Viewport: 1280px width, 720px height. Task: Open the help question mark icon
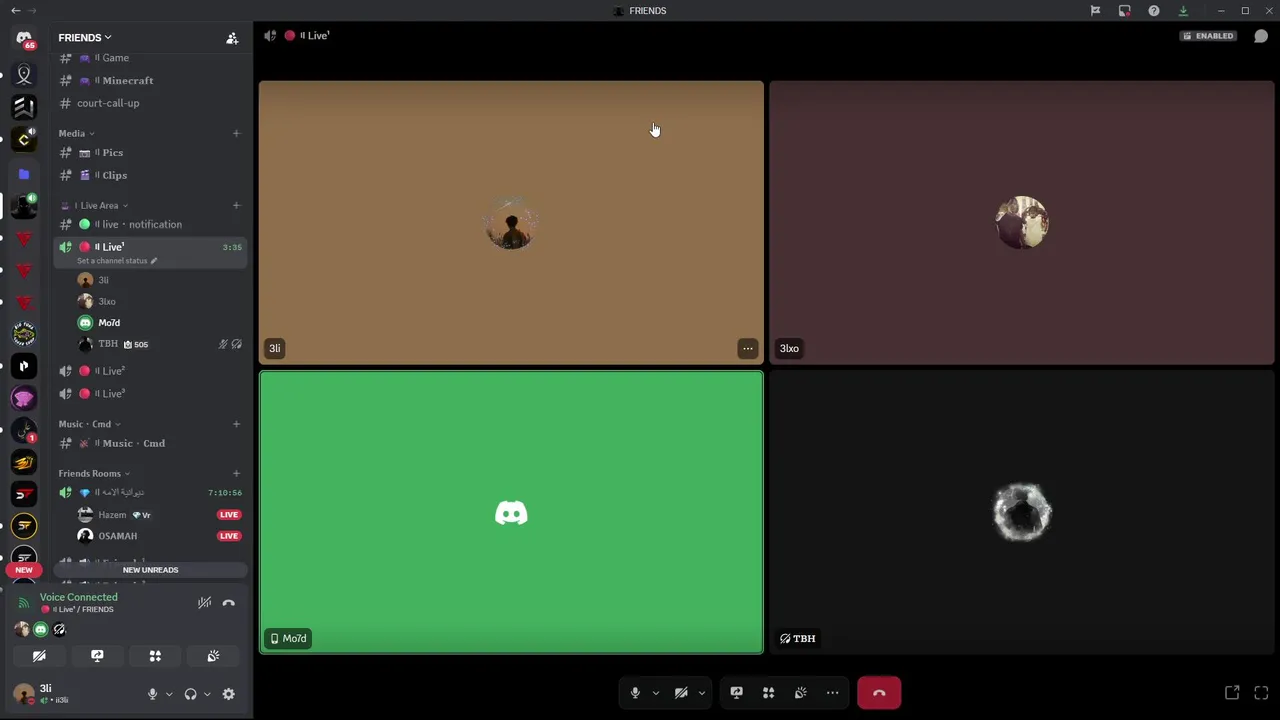point(1154,11)
